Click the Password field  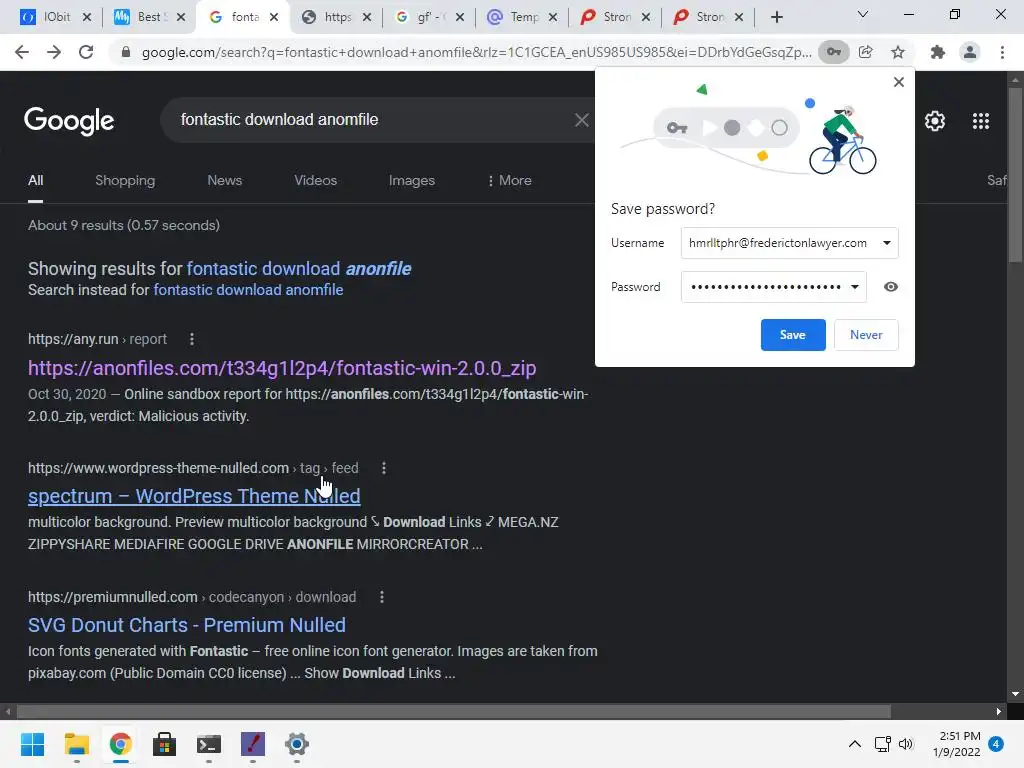click(x=773, y=287)
